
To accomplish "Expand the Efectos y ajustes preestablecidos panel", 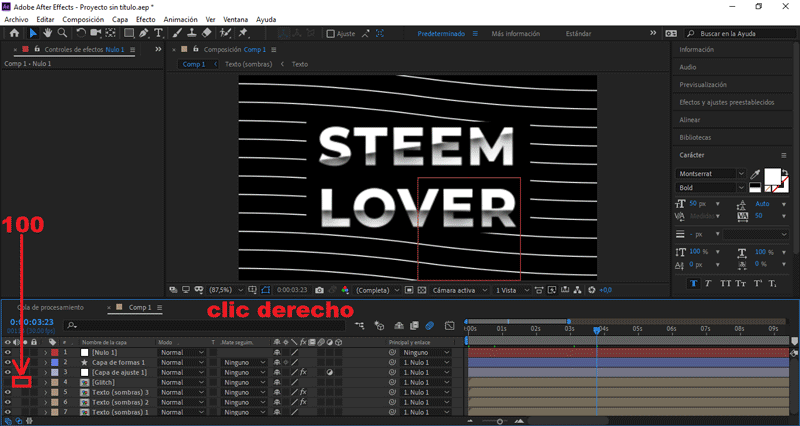I will (x=724, y=102).
